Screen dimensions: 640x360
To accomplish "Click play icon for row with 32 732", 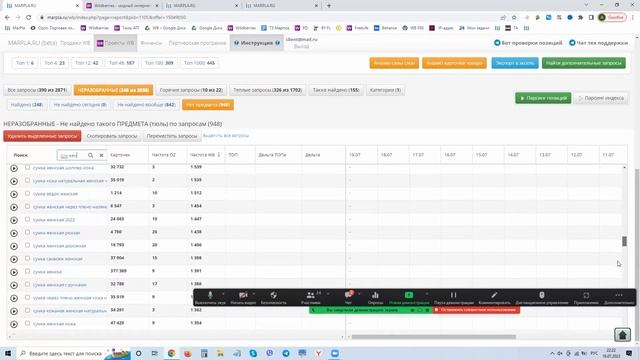I will (x=14, y=168).
